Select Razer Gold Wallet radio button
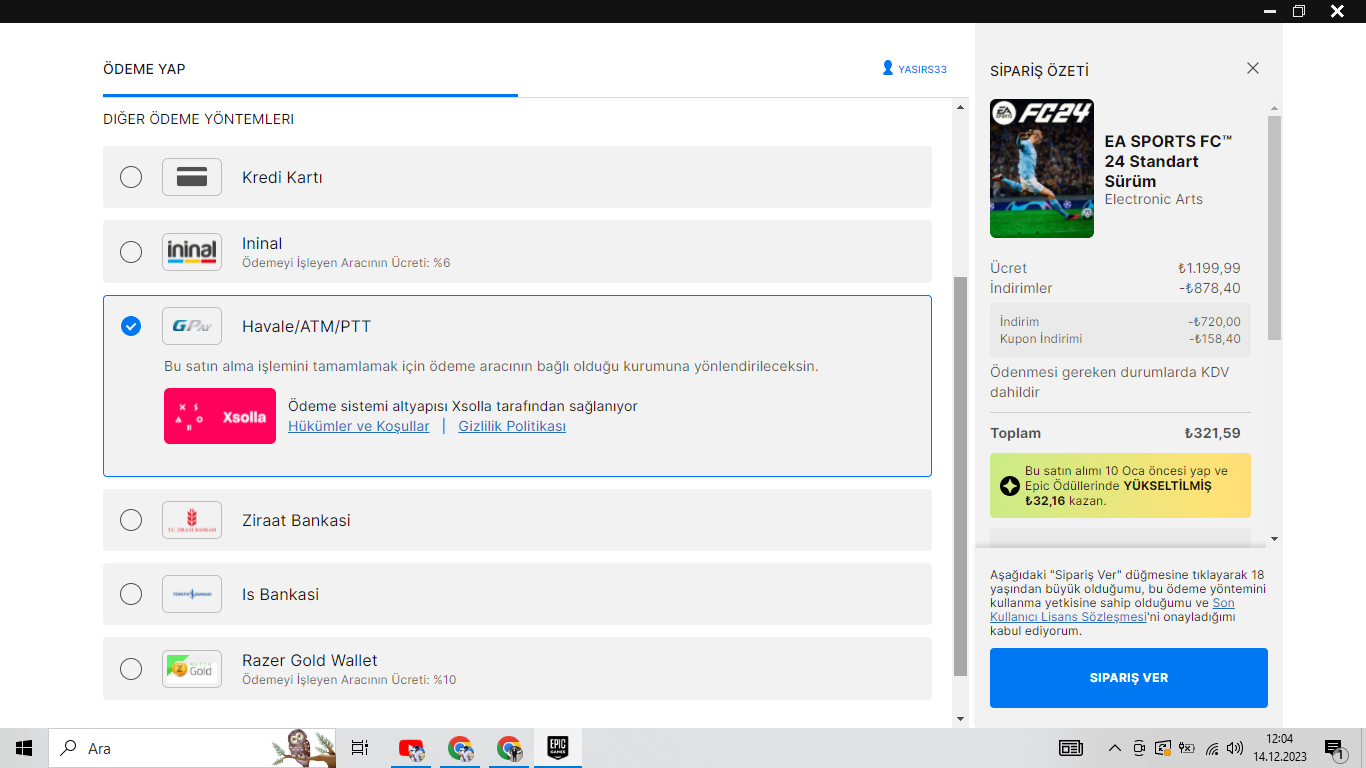1366x768 pixels. [131, 669]
